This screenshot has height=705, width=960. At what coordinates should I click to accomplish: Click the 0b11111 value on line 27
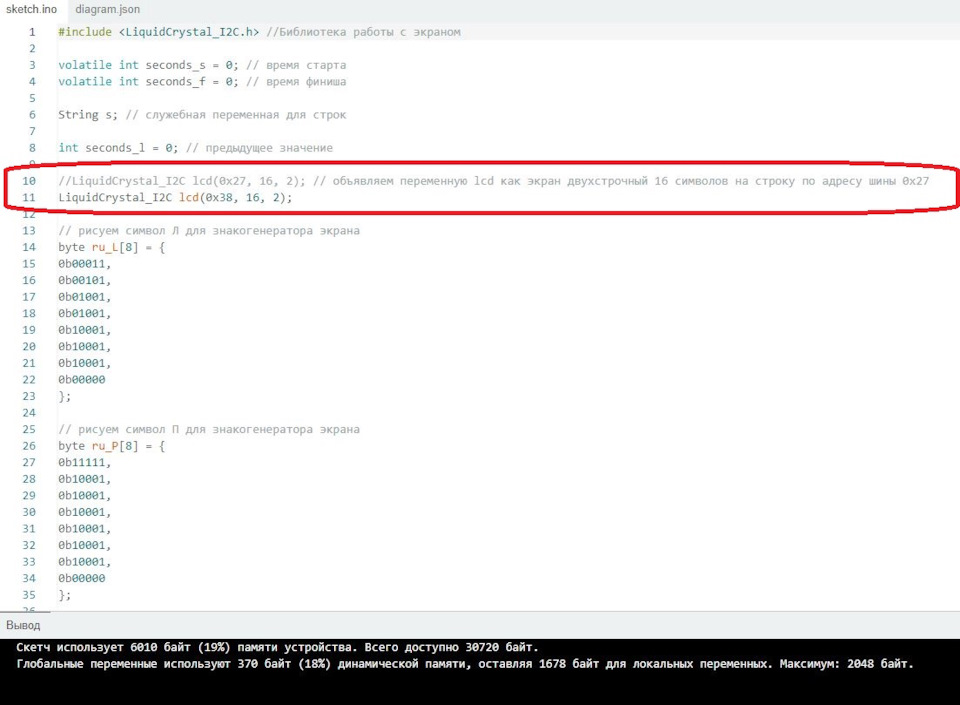click(x=84, y=463)
